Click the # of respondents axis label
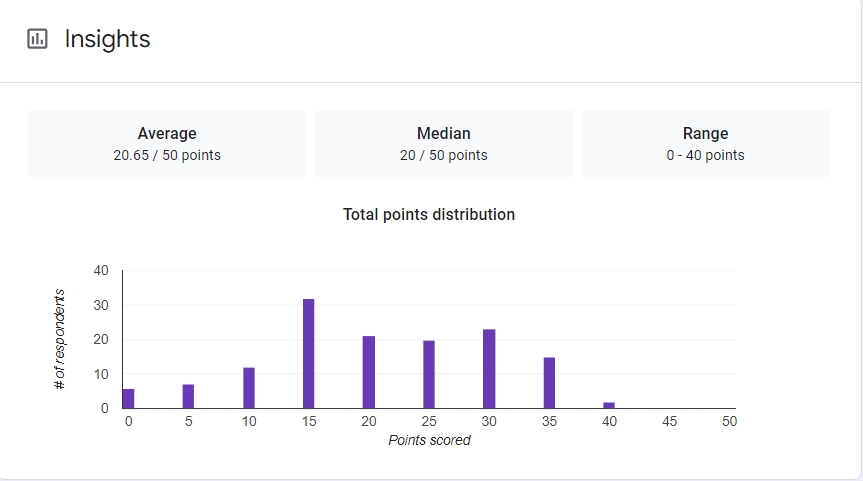863x481 pixels. [59, 338]
